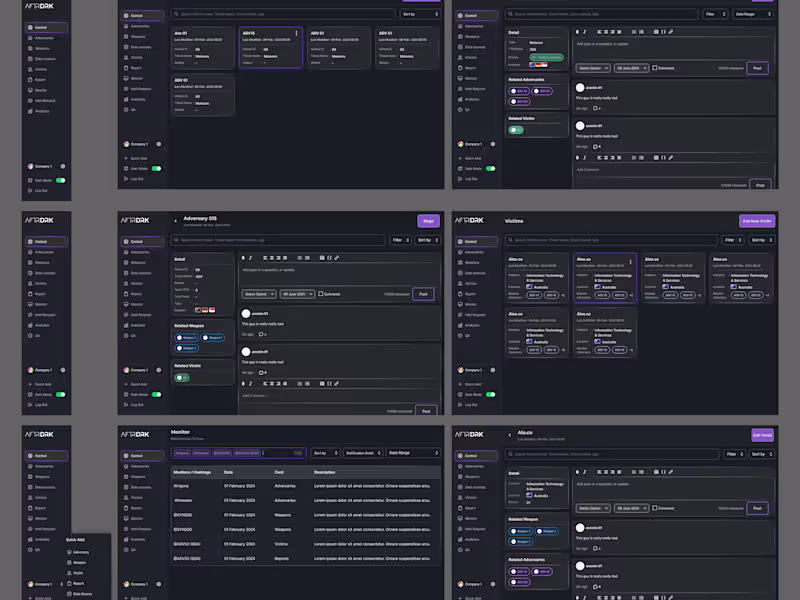Choose Adversary from the Quick Add menu
The width and height of the screenshot is (800, 600).
coord(80,552)
